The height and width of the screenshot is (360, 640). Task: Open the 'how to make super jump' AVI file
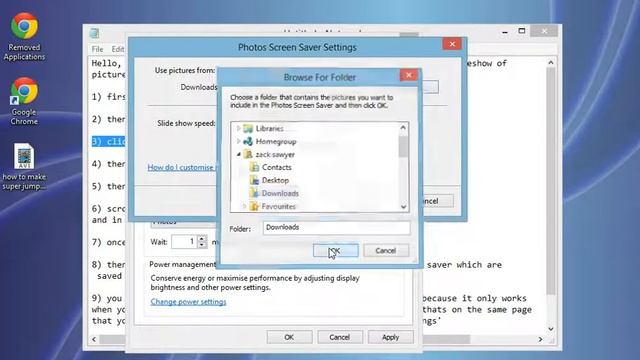click(x=24, y=167)
